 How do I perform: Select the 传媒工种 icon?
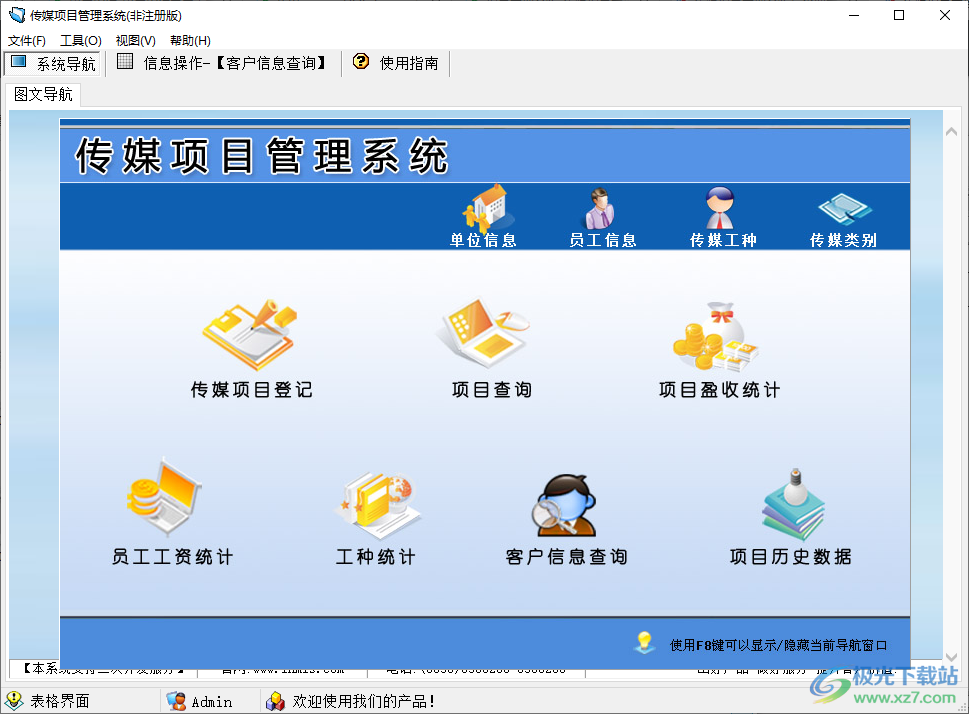click(722, 215)
